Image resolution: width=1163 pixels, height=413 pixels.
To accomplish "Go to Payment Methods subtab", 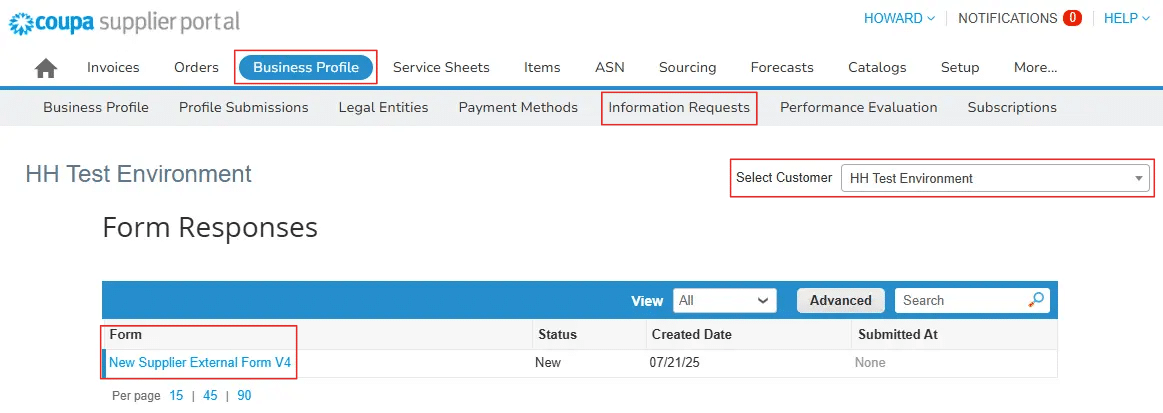I will click(x=518, y=107).
